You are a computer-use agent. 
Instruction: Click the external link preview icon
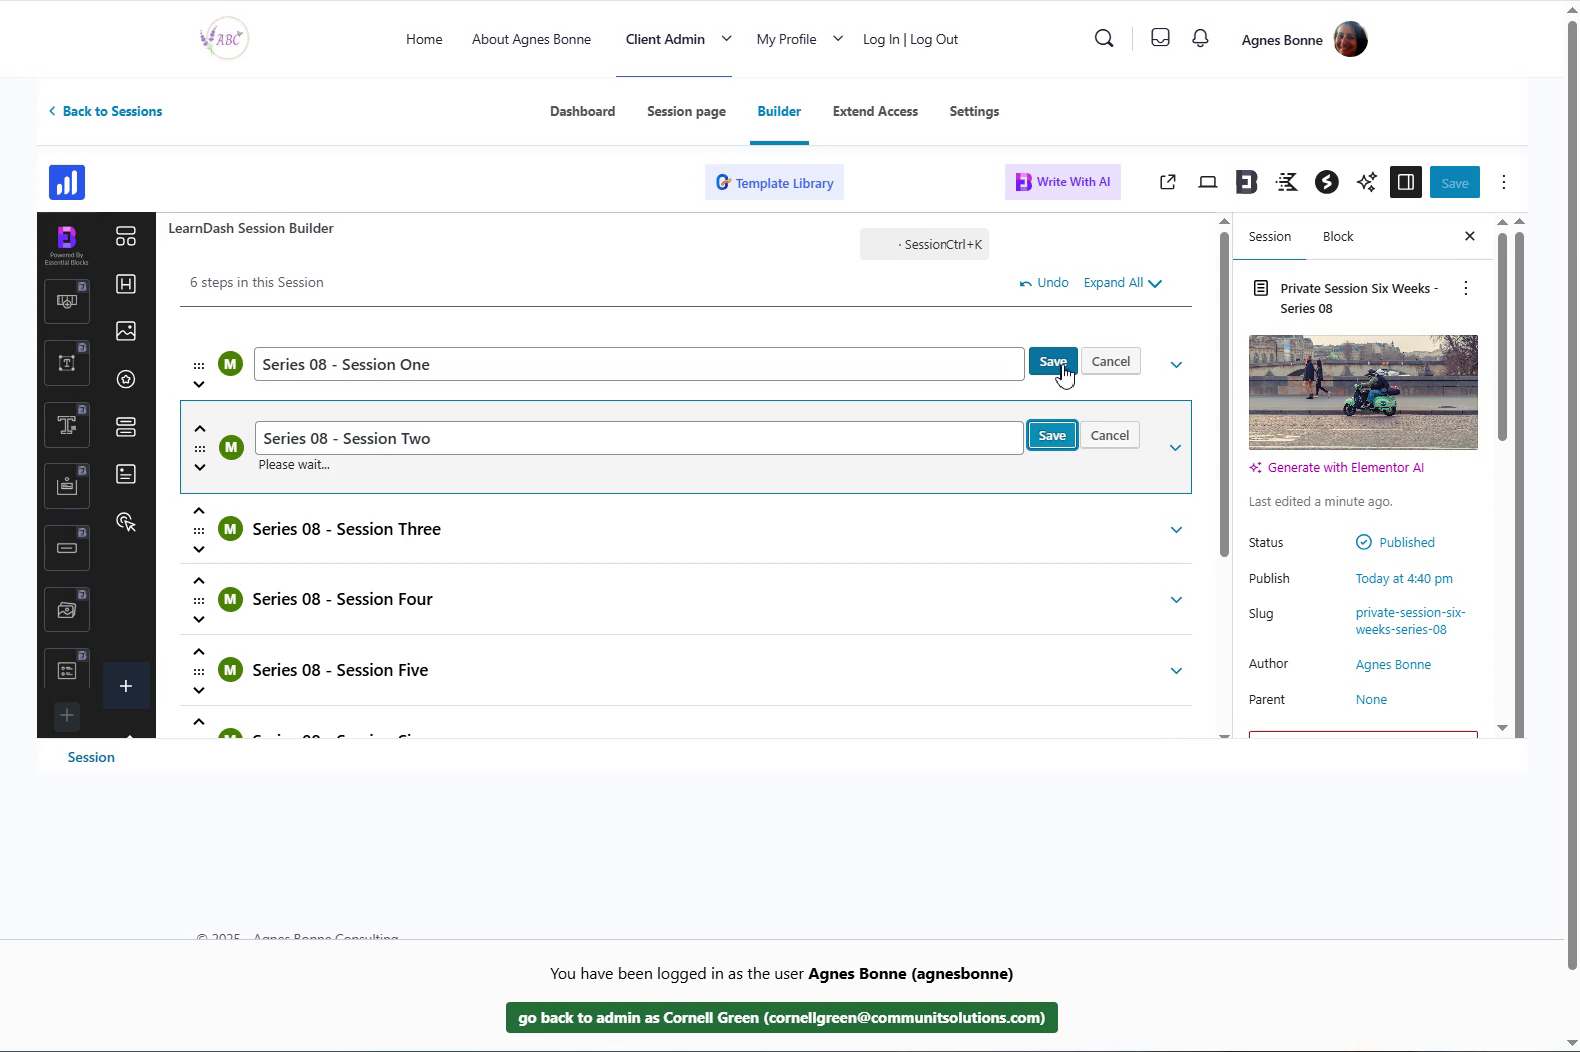(1167, 182)
